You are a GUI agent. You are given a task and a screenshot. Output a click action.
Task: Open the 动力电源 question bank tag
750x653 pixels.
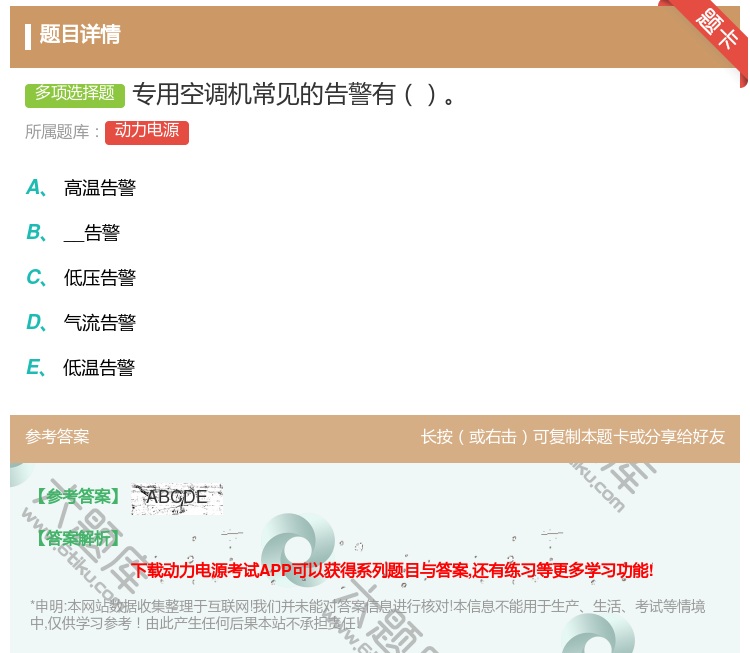click(147, 132)
